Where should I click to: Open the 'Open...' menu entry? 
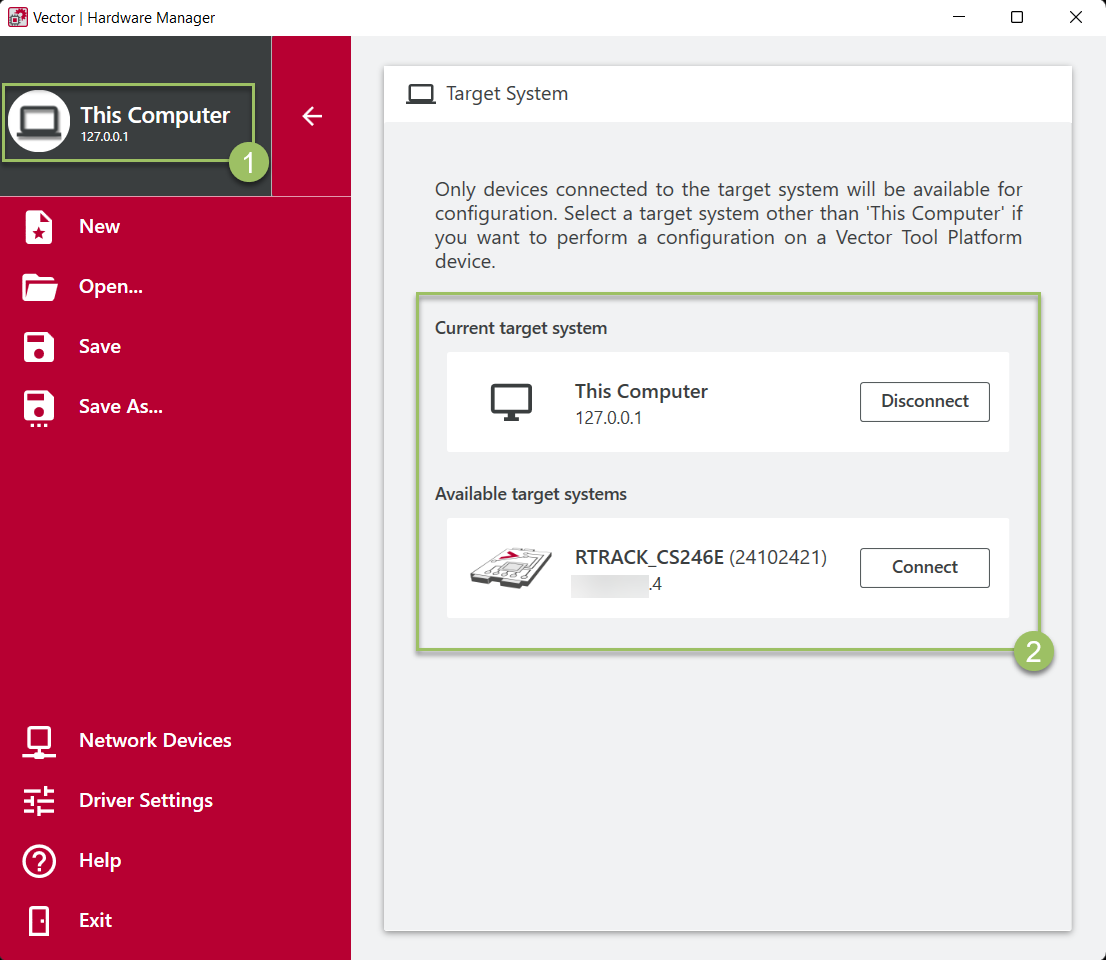pyautogui.click(x=110, y=287)
